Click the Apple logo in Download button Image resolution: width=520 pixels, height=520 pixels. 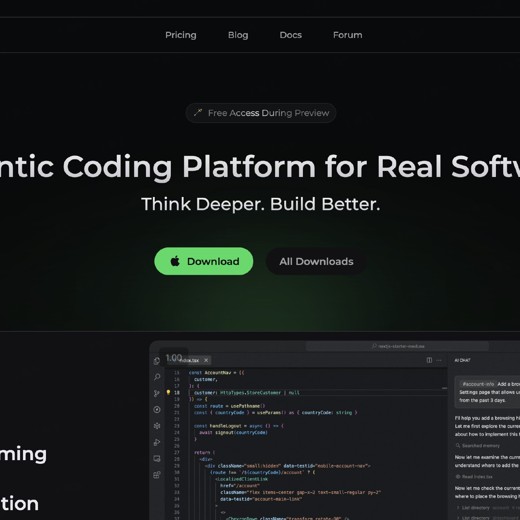pos(175,261)
